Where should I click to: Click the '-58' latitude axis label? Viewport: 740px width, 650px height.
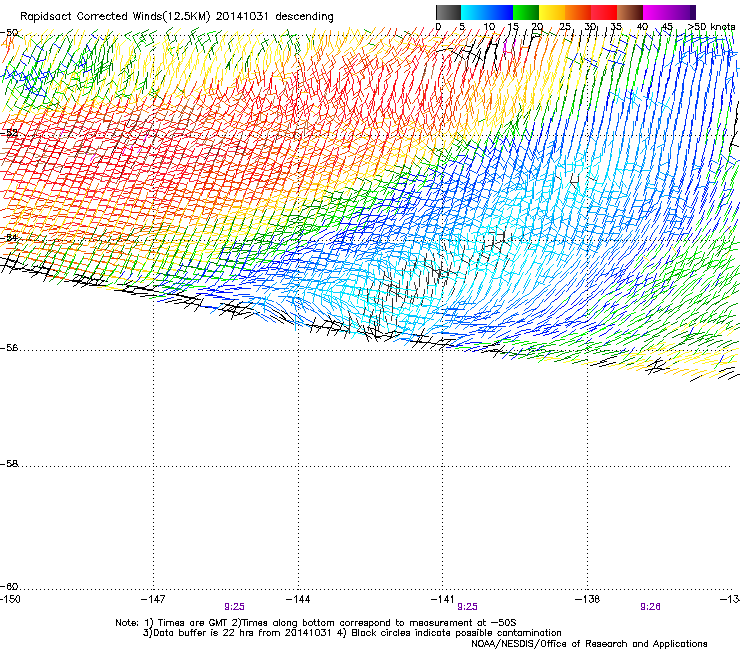click(x=9, y=464)
